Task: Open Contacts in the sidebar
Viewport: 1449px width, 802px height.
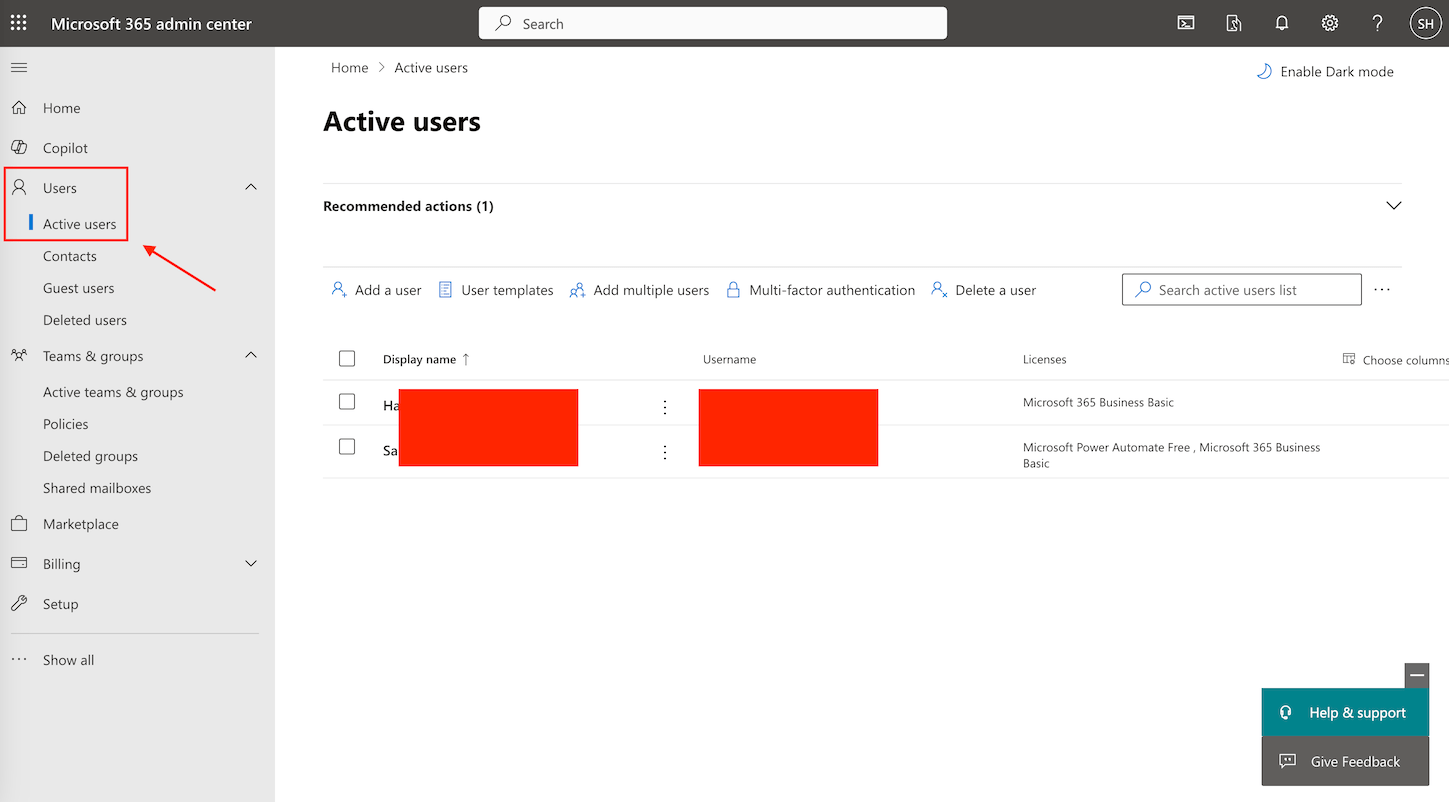Action: [70, 256]
